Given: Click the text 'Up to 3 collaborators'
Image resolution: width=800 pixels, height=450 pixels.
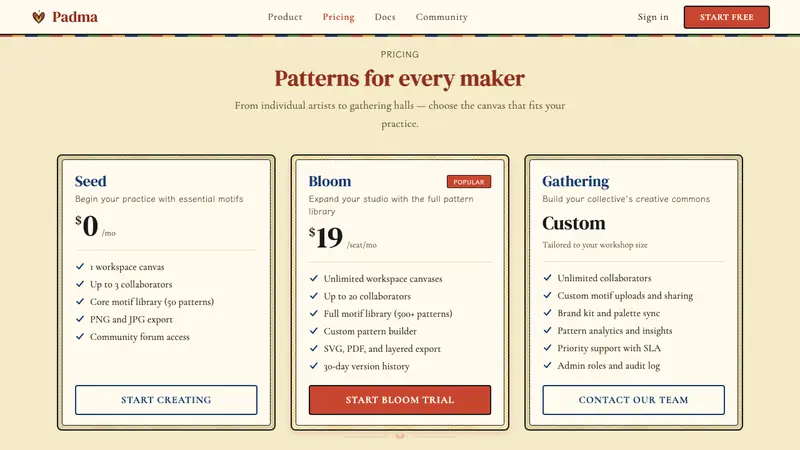Looking at the screenshot, I should 131,284.
